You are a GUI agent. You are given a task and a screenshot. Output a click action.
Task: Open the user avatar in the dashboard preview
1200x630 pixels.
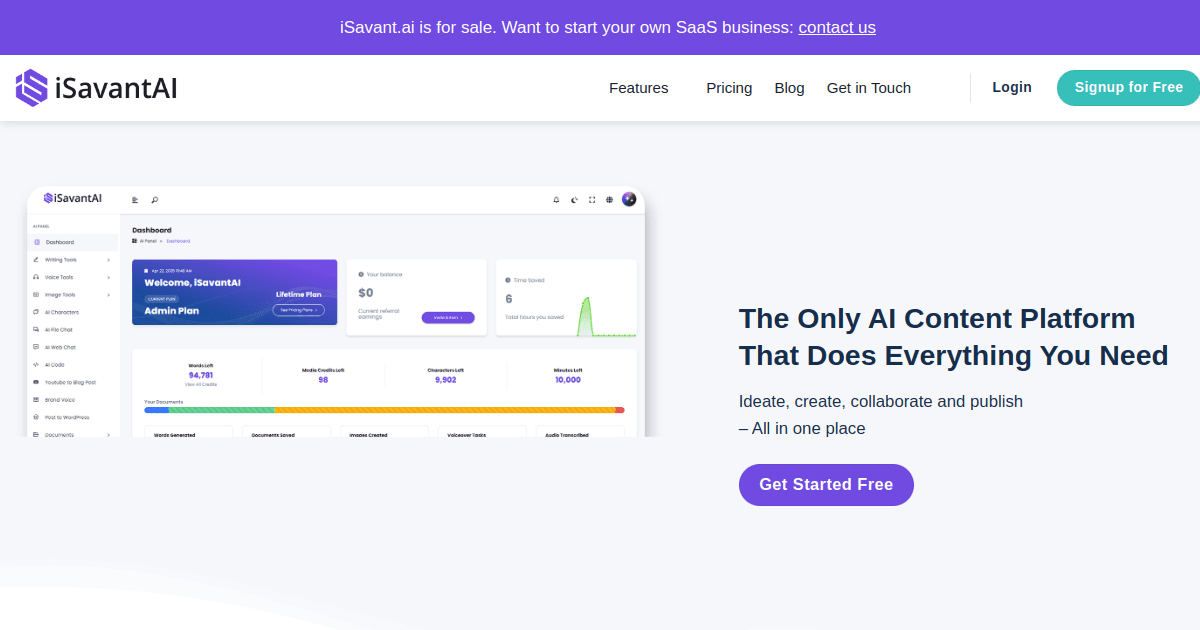point(629,199)
